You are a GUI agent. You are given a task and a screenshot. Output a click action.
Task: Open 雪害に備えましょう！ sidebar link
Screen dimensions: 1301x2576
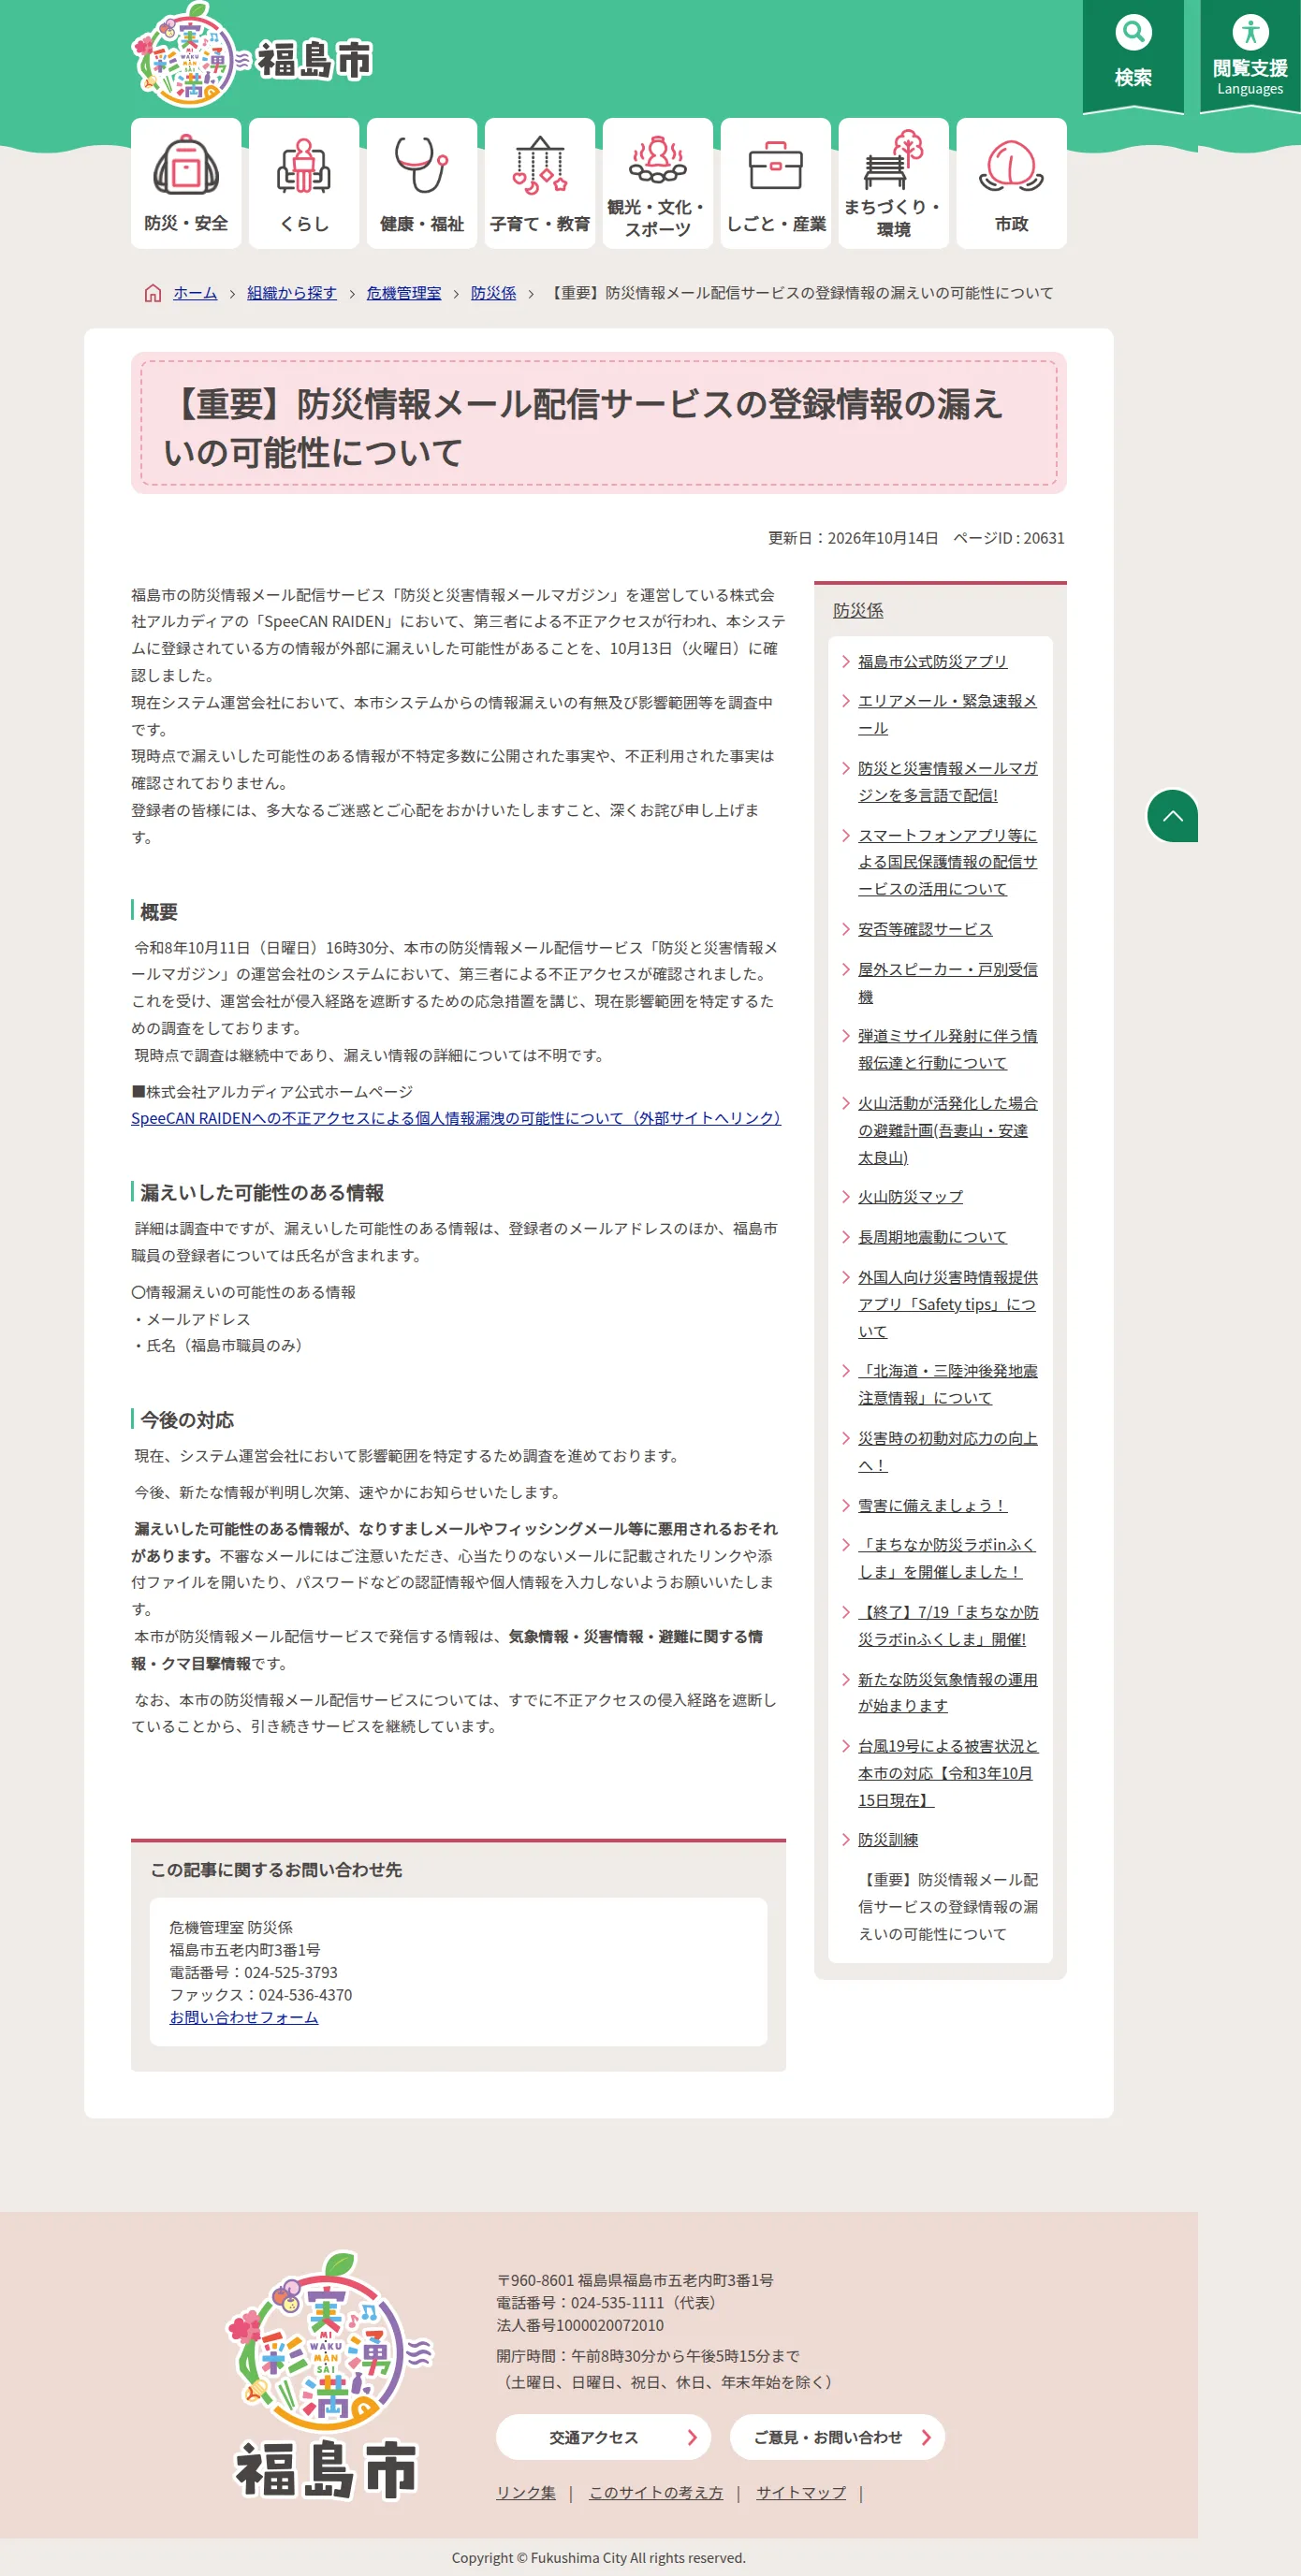[933, 1505]
